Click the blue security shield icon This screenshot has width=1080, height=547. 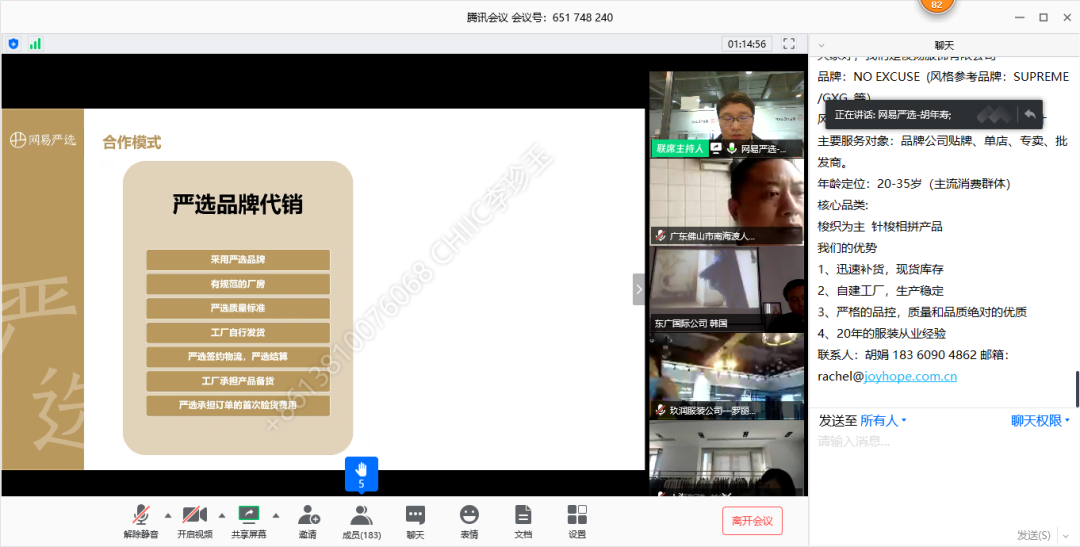pos(14,44)
